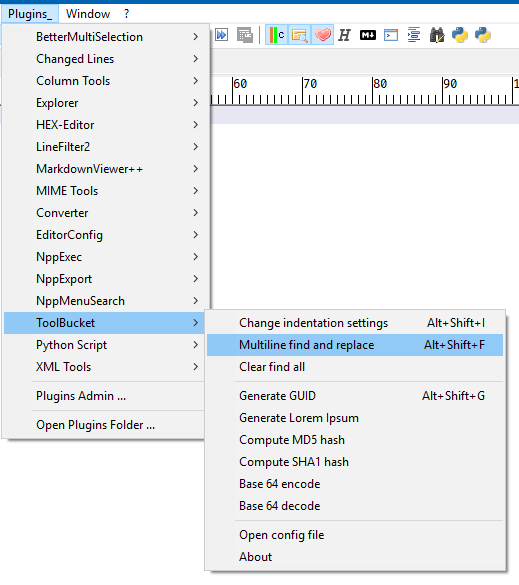519x585 pixels.
Task: Close the Plugins menu via its menu bar title
Action: coord(30,14)
